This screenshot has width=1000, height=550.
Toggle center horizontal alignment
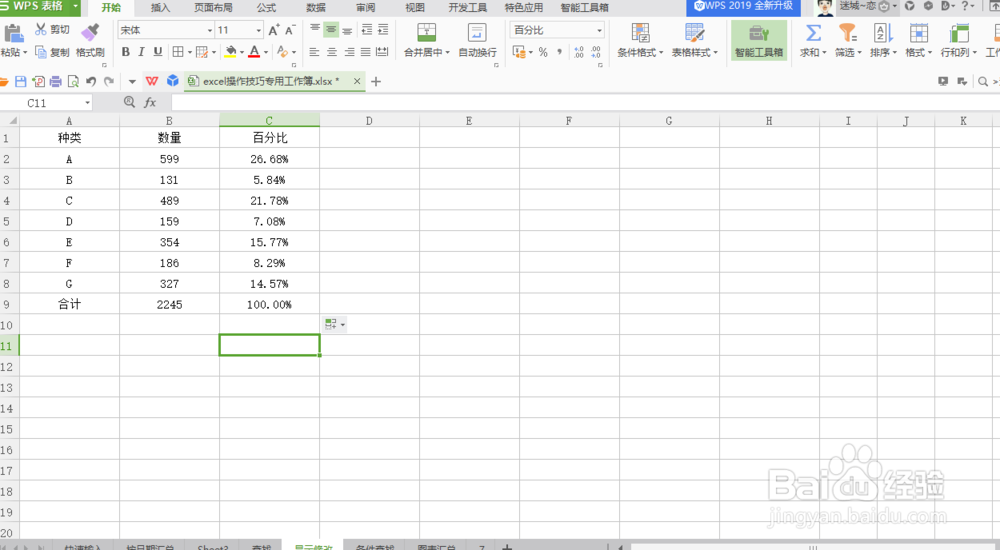pos(332,52)
